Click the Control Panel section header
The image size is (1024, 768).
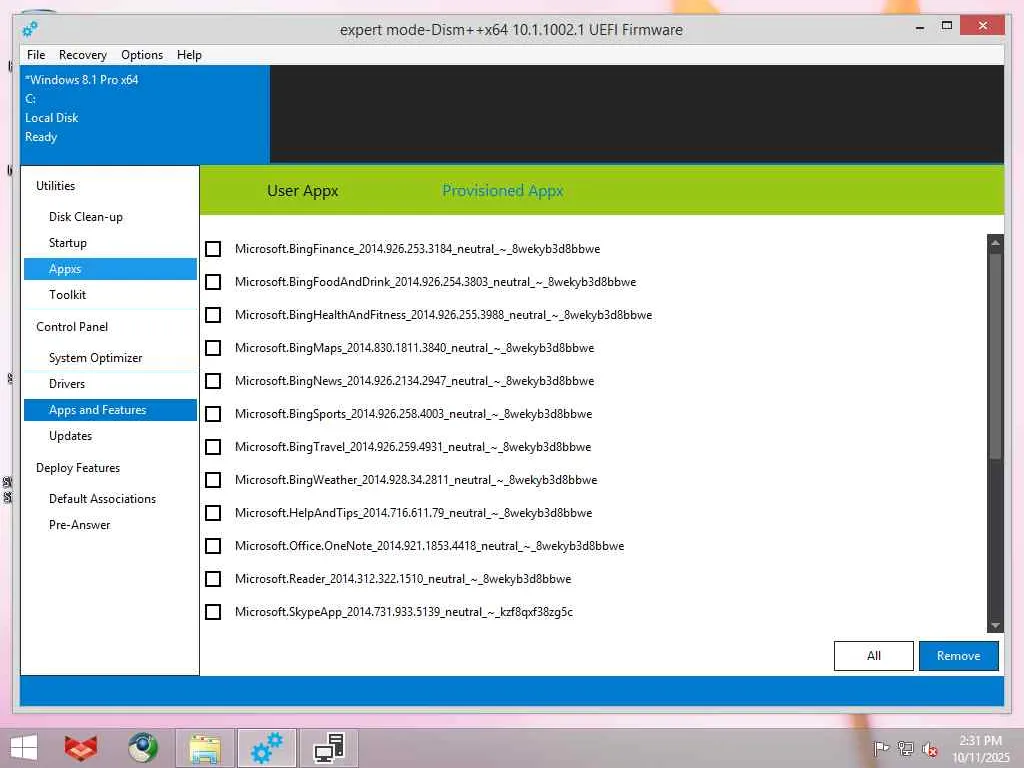click(x=72, y=327)
